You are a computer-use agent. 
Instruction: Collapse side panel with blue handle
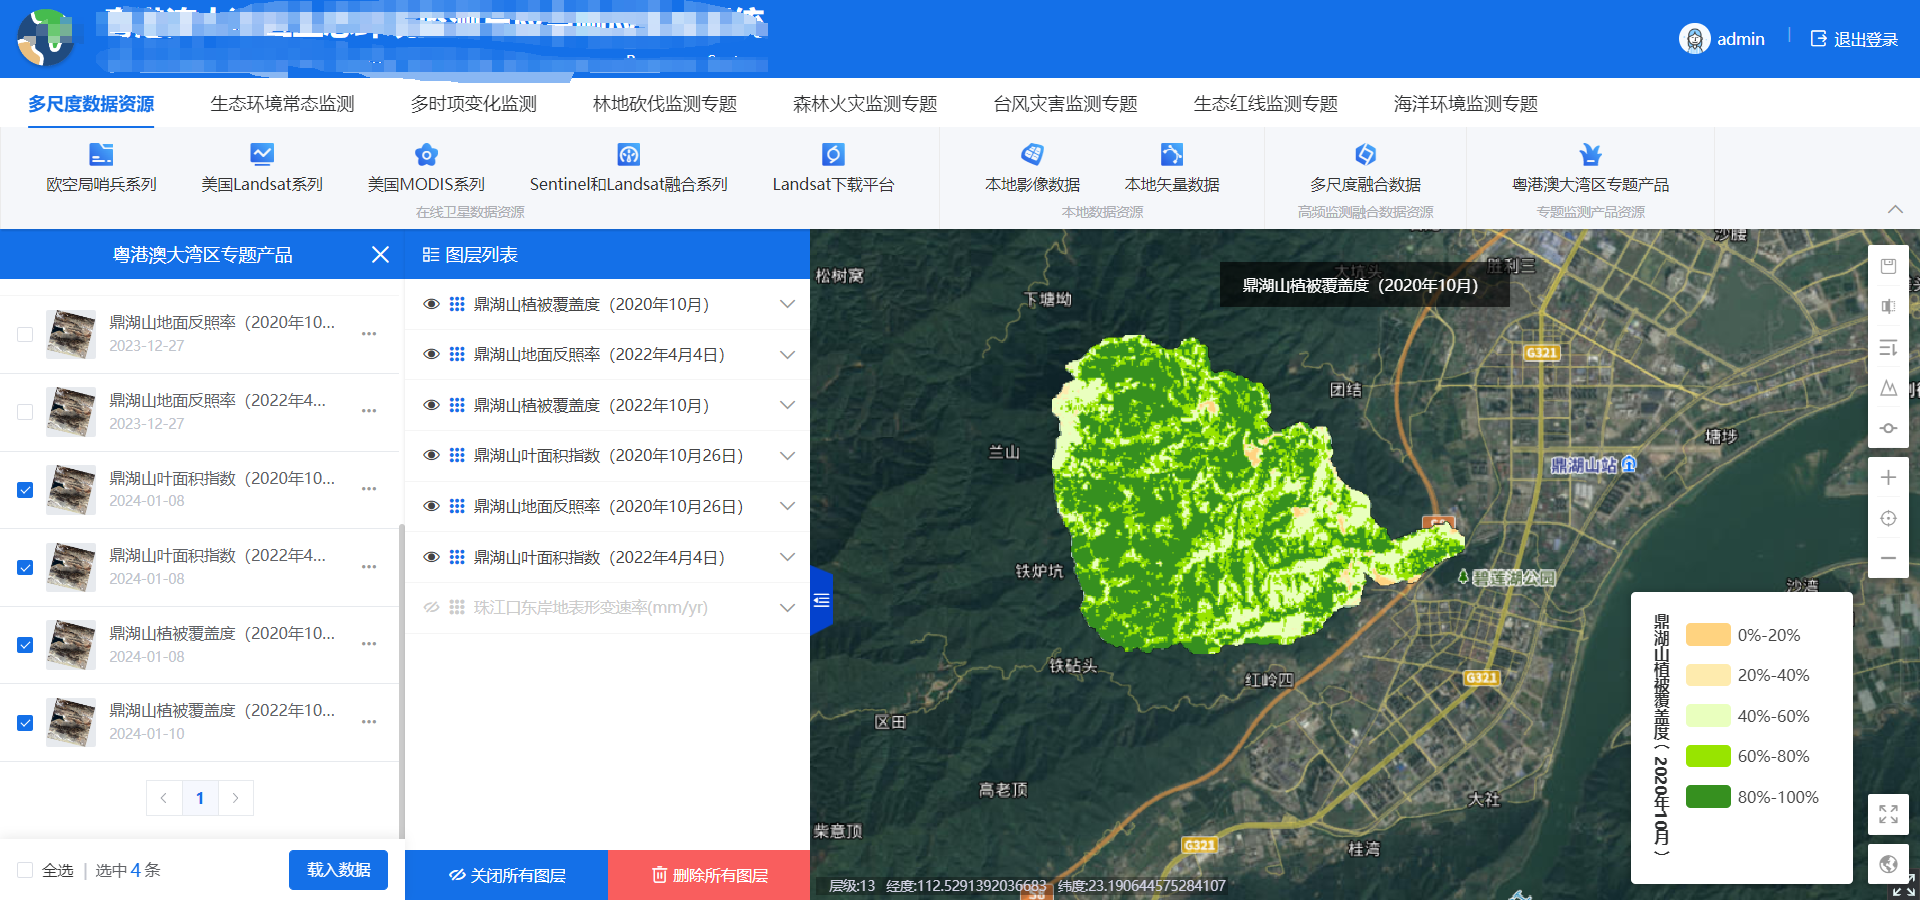click(x=821, y=600)
